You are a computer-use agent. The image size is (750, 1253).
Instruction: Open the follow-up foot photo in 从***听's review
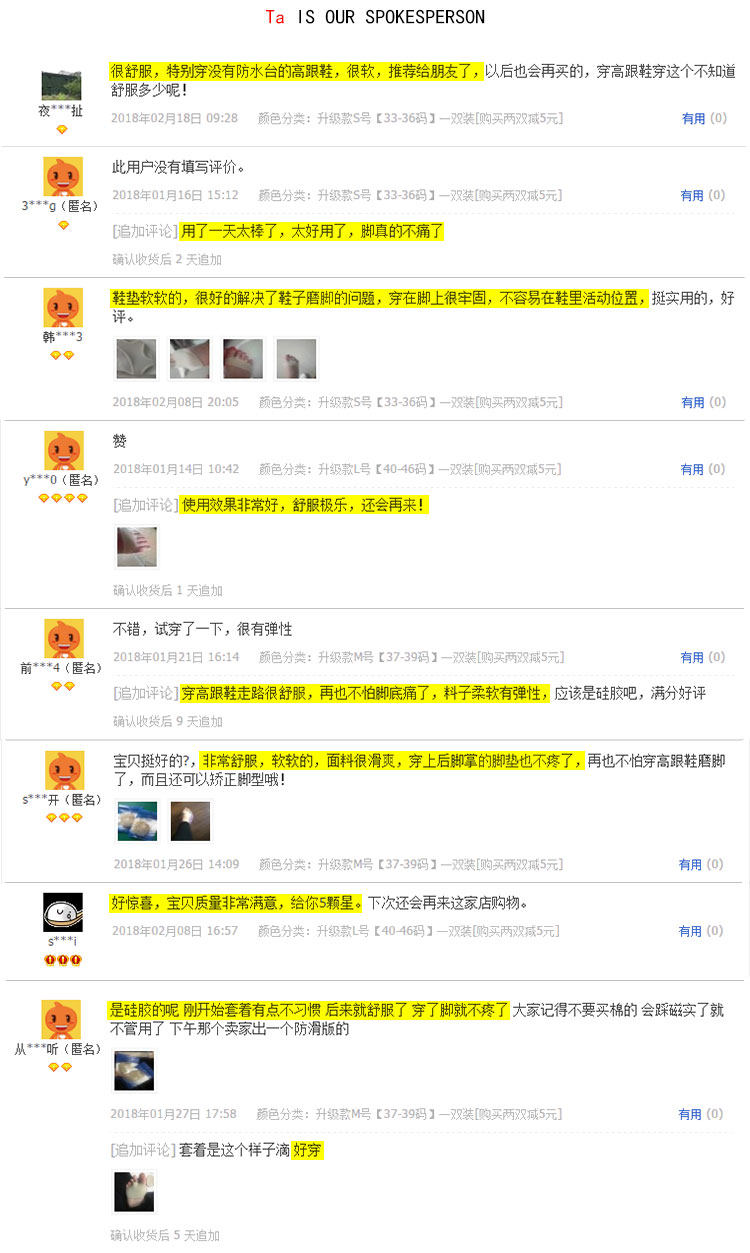pyautogui.click(x=134, y=1191)
